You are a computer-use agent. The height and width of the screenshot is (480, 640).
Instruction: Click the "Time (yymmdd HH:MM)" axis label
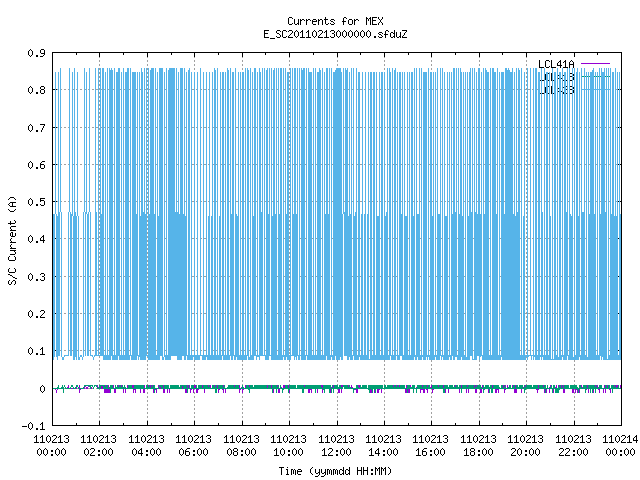click(335, 471)
